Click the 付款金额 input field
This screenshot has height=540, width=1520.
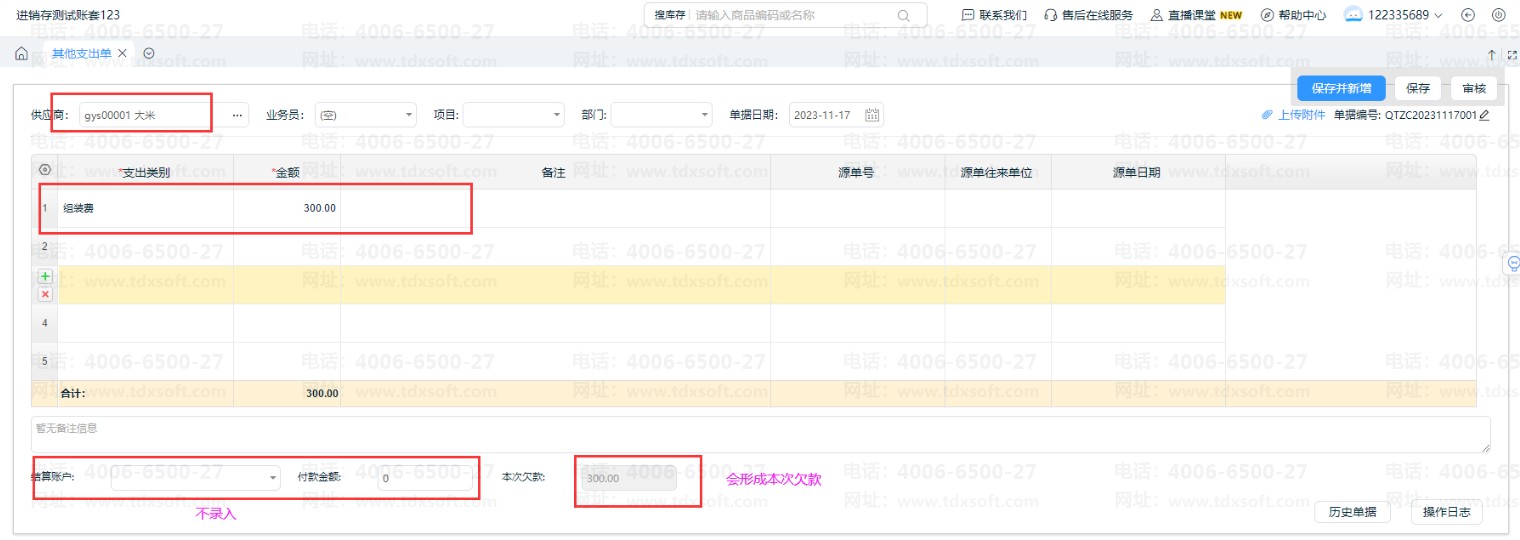click(425, 478)
